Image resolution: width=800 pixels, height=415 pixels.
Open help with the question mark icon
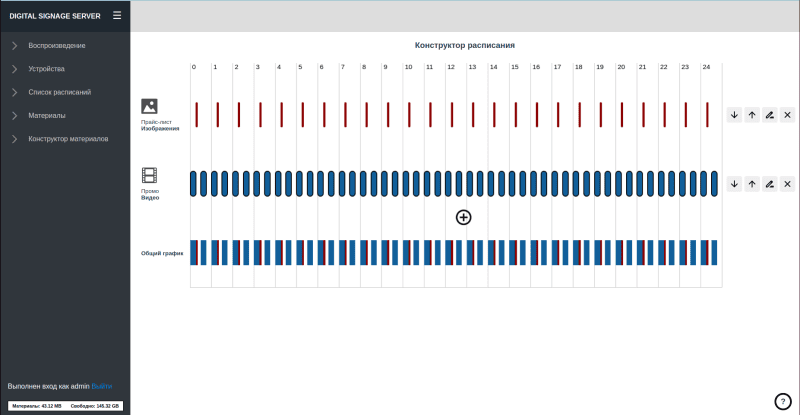pyautogui.click(x=783, y=400)
